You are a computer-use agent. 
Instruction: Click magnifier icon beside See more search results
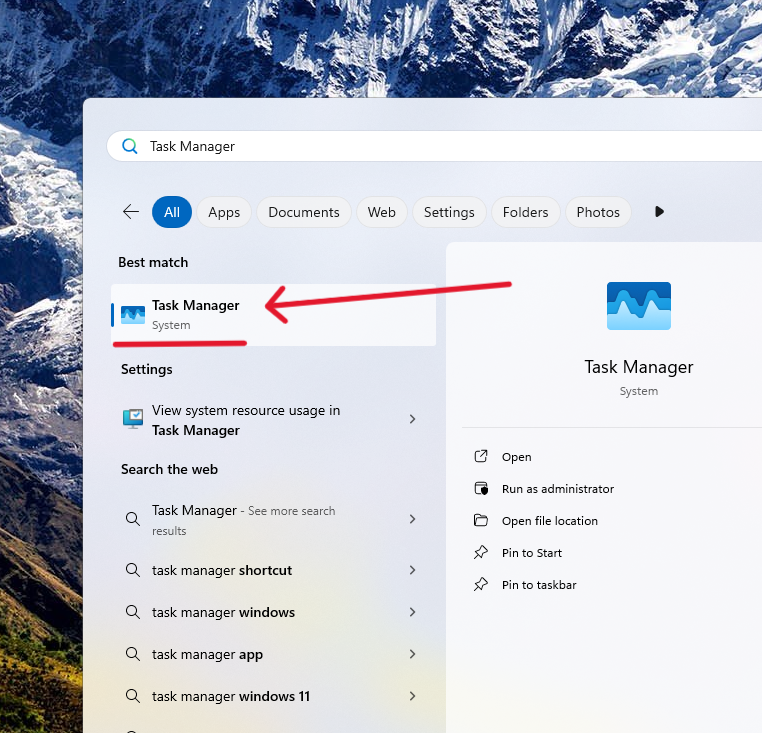click(x=133, y=519)
